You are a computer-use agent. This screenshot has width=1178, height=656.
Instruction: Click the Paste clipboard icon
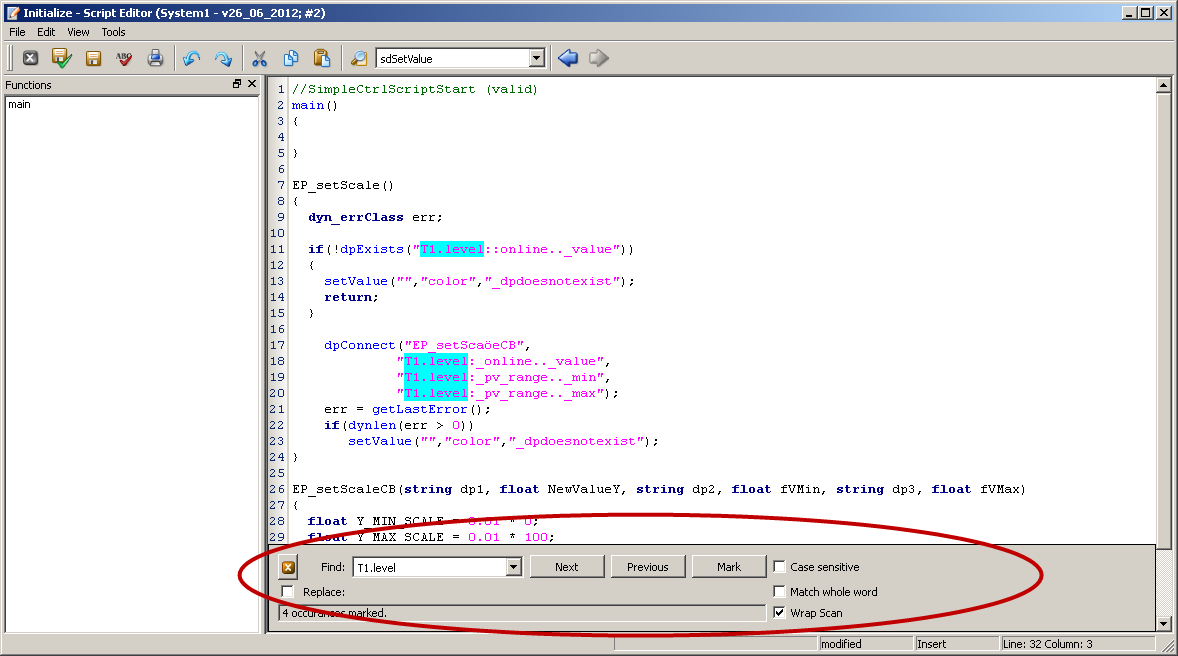click(322, 58)
